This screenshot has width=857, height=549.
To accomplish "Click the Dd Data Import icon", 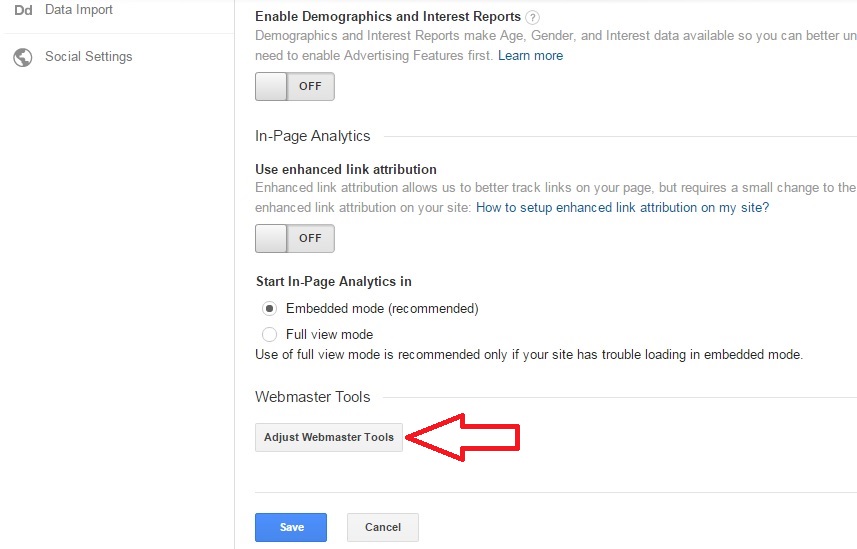I will [22, 10].
